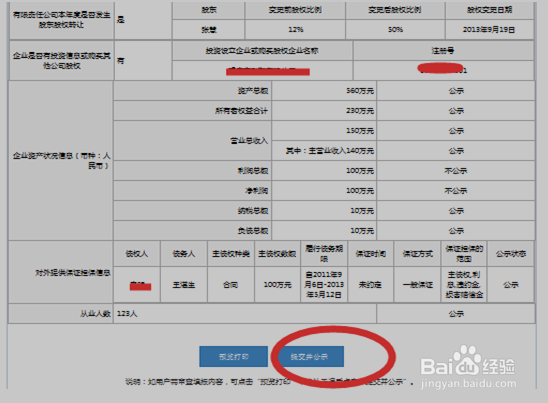Select the 150万元 total revenue value

pyautogui.click(x=360, y=131)
